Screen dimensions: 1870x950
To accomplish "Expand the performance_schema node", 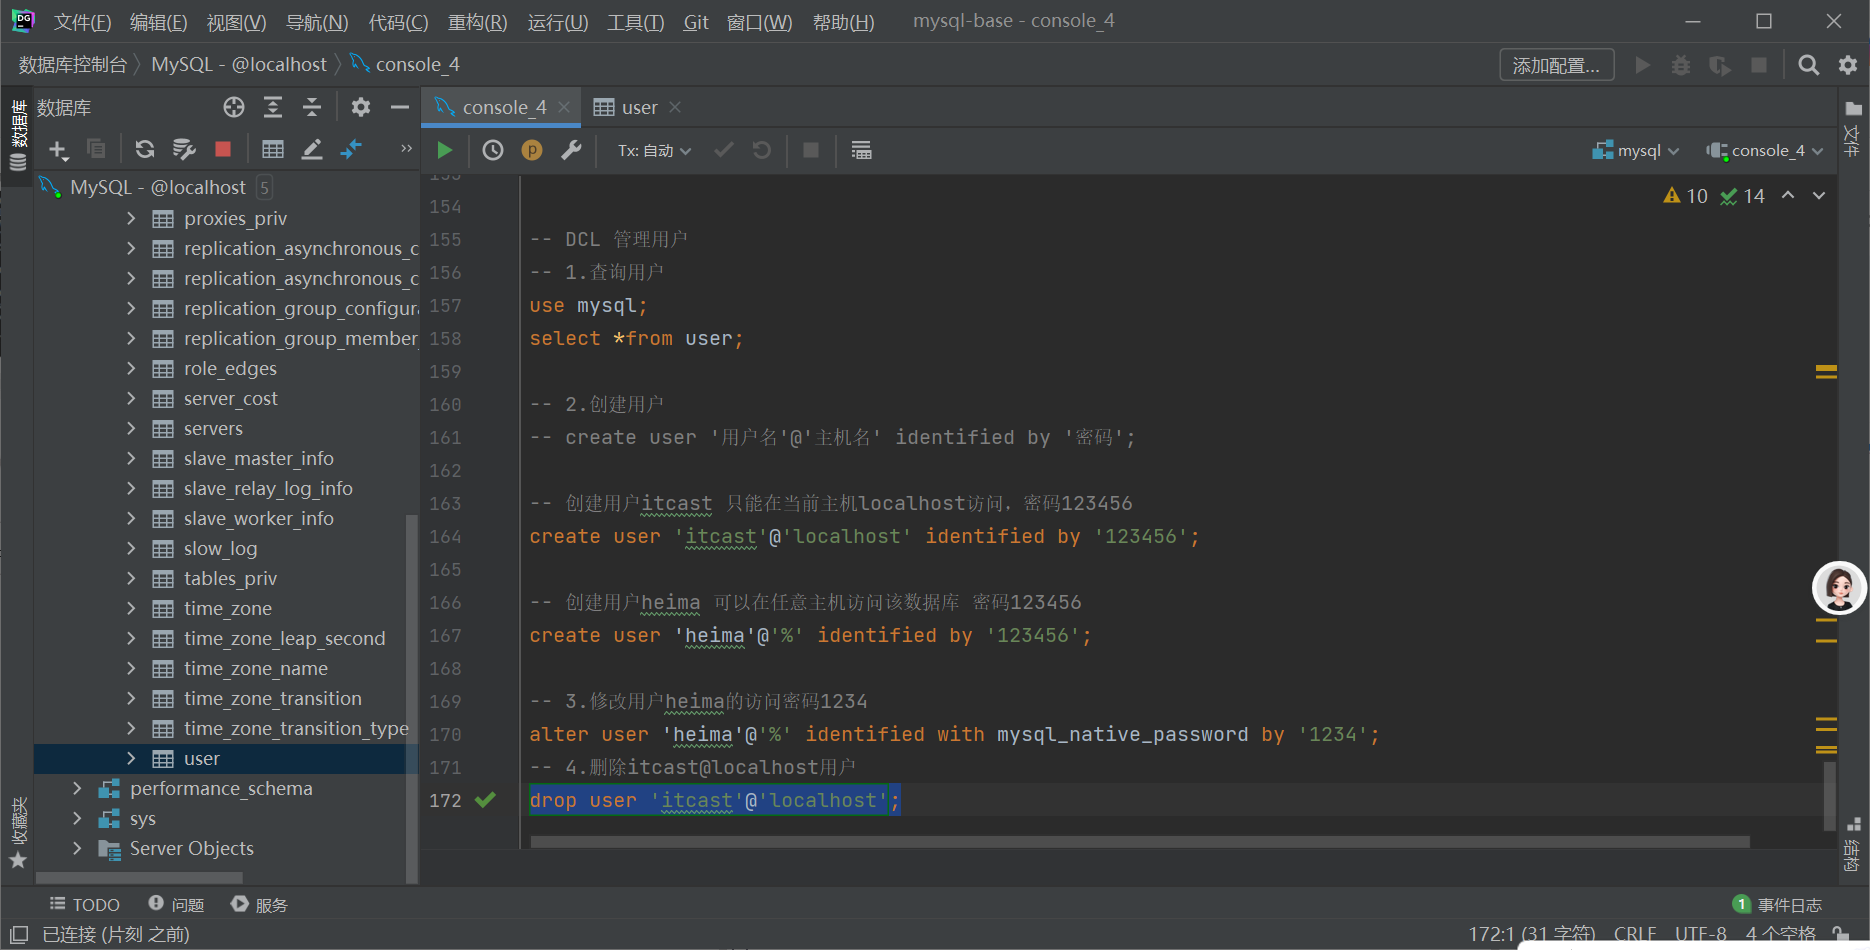I will click(x=77, y=788).
